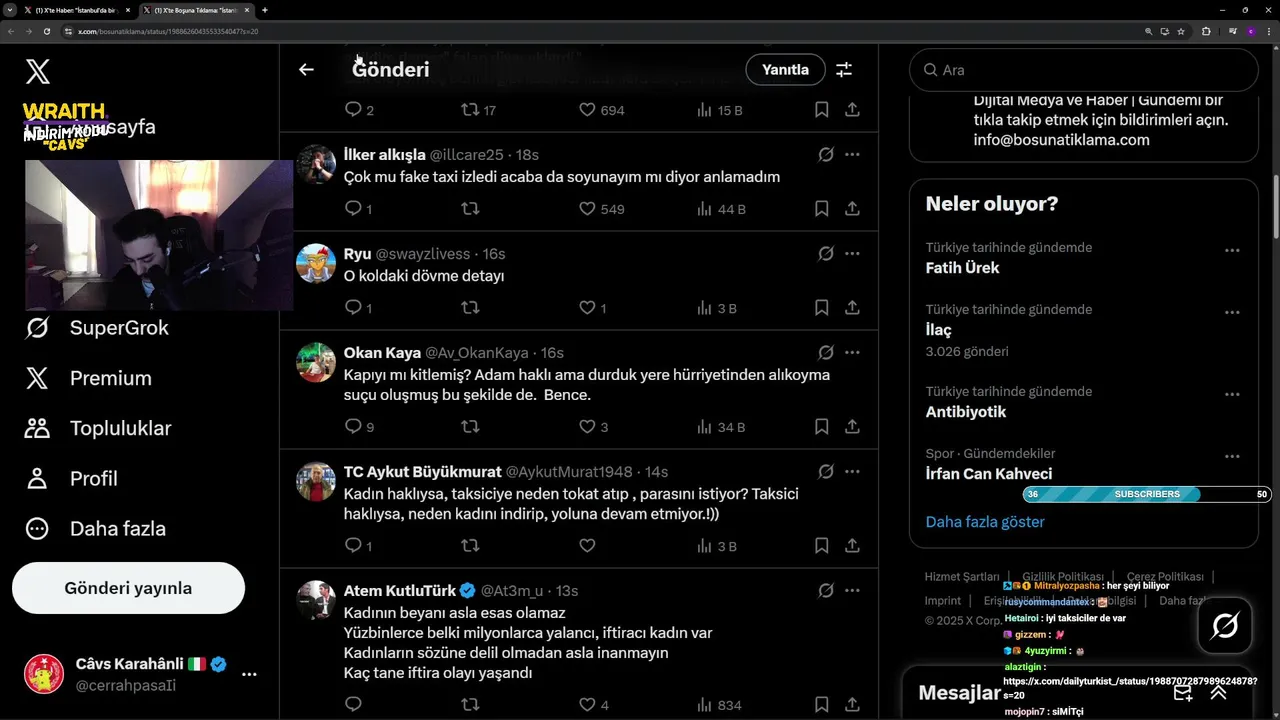1280x720 pixels.
Task: Click the Gönderi yayınla button
Action: 128,588
